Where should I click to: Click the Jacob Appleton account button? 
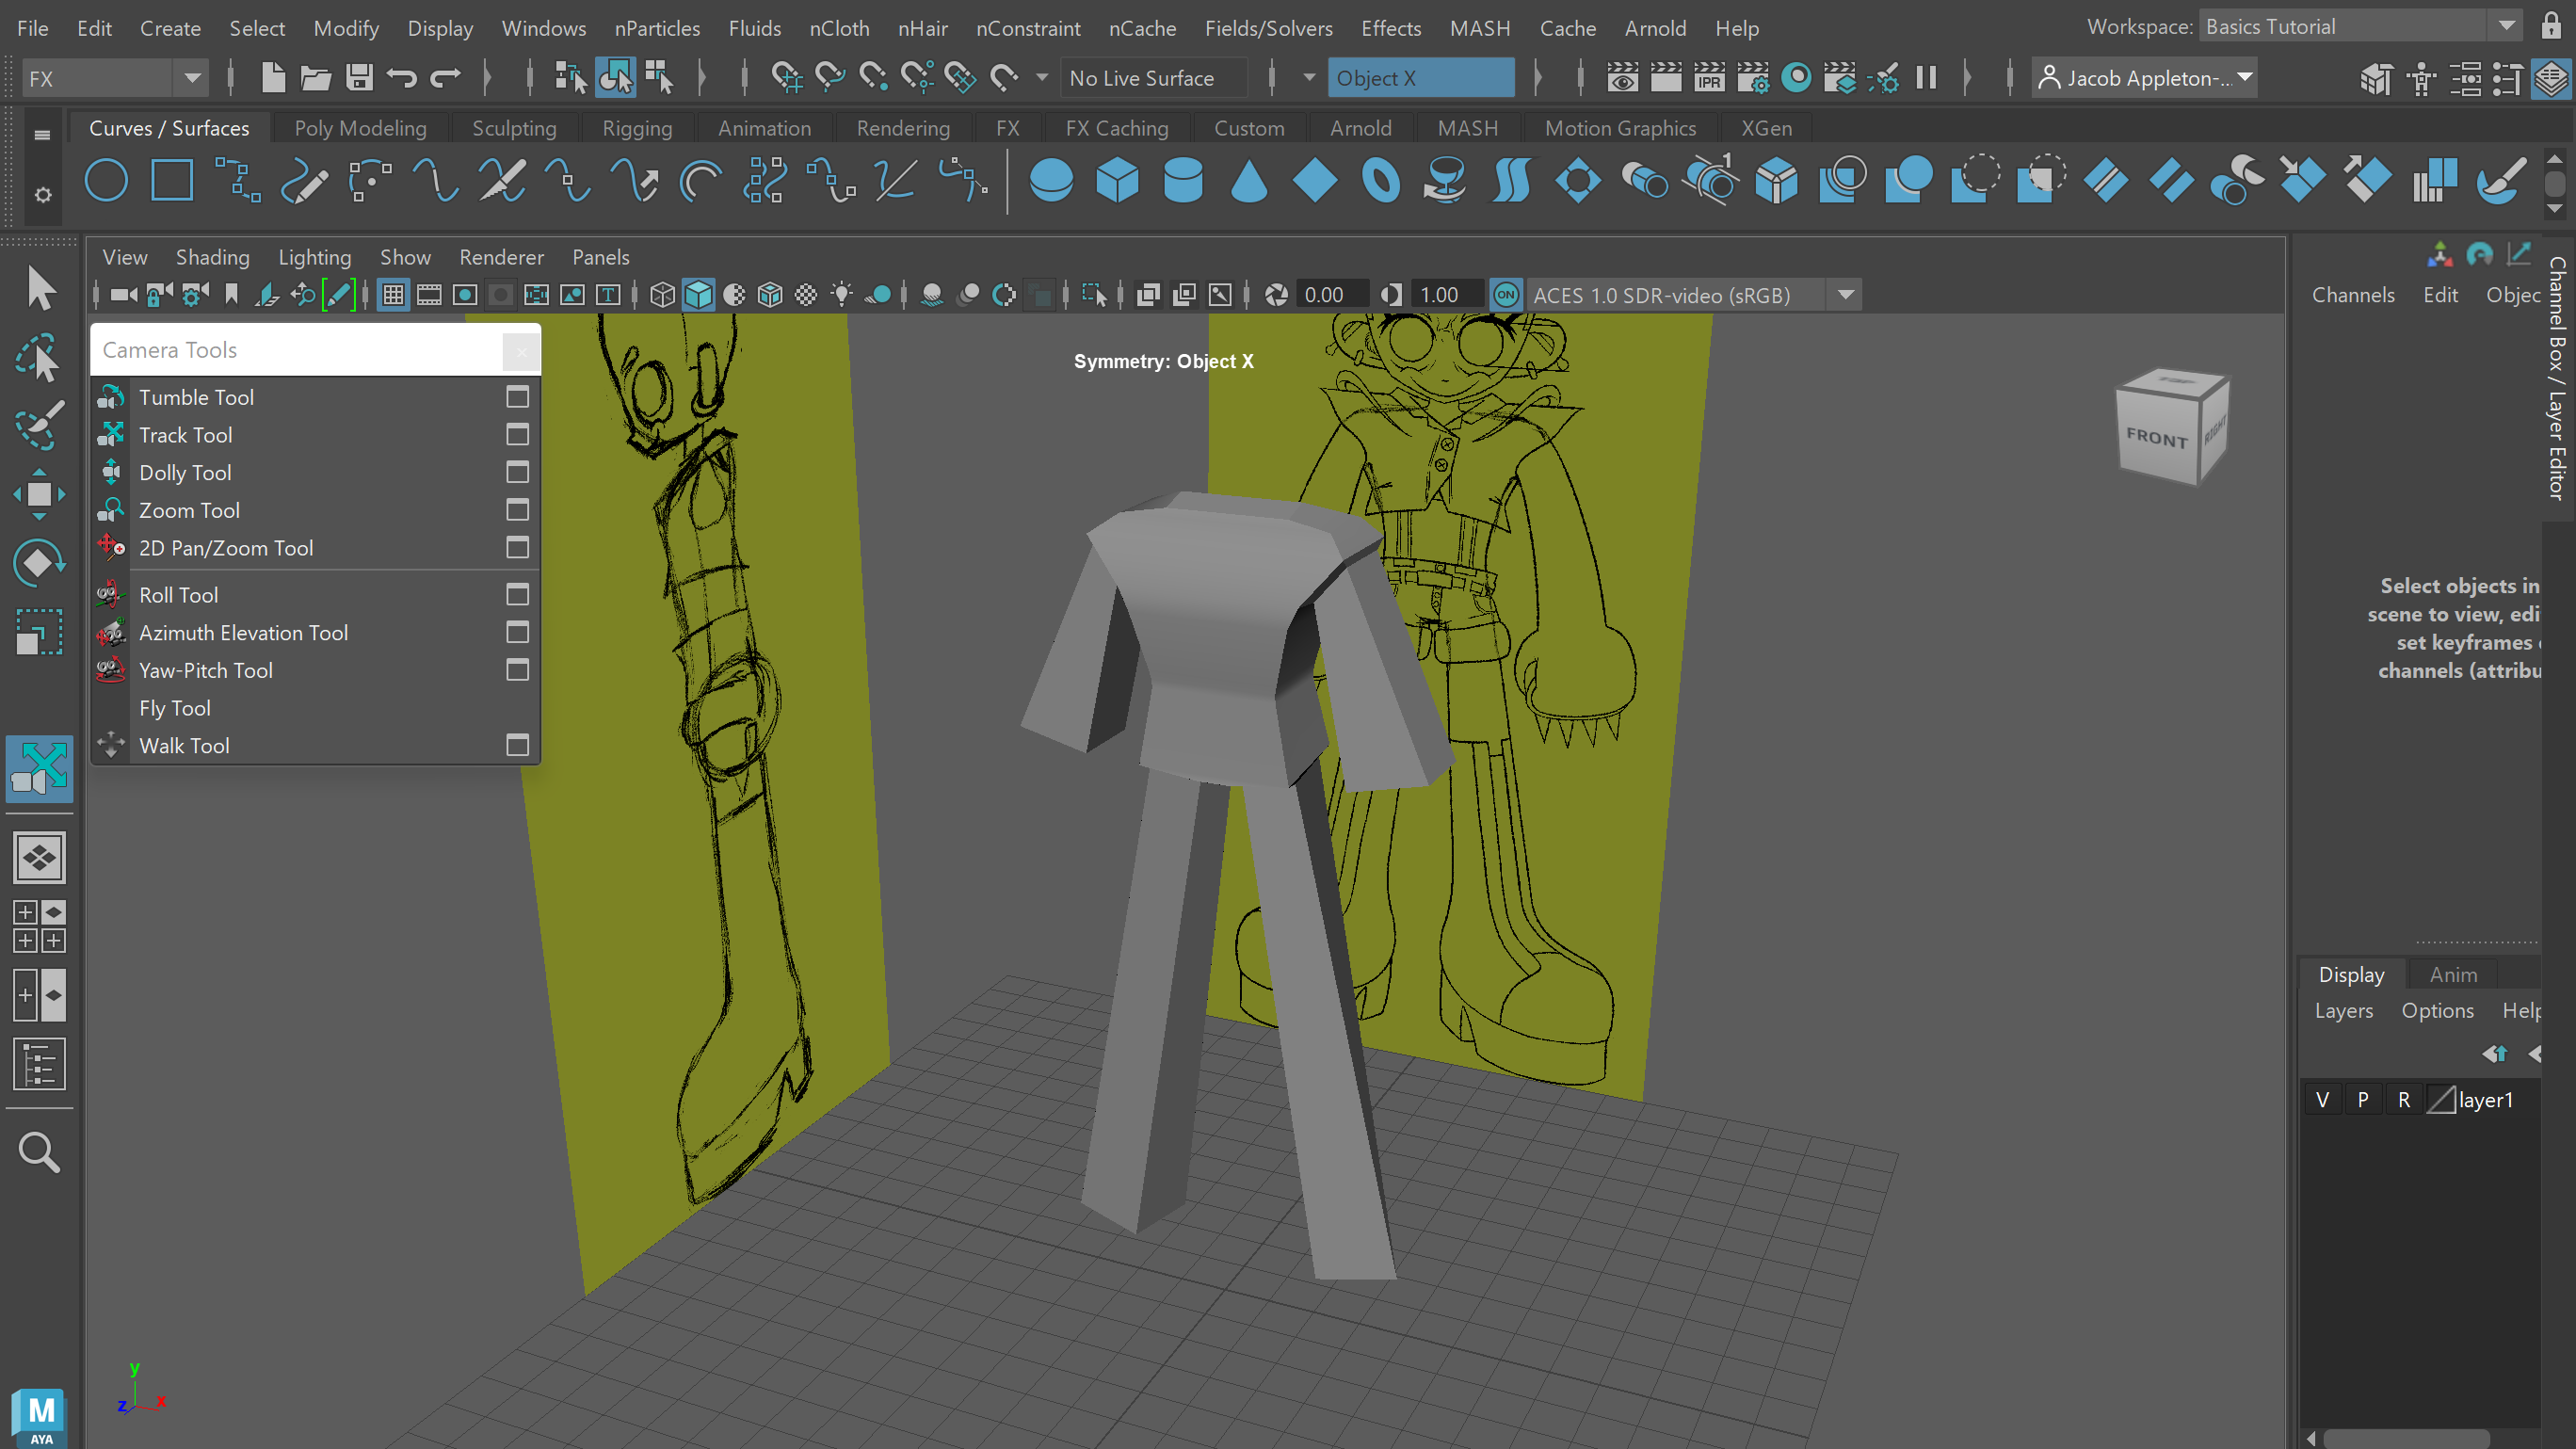click(x=2145, y=78)
